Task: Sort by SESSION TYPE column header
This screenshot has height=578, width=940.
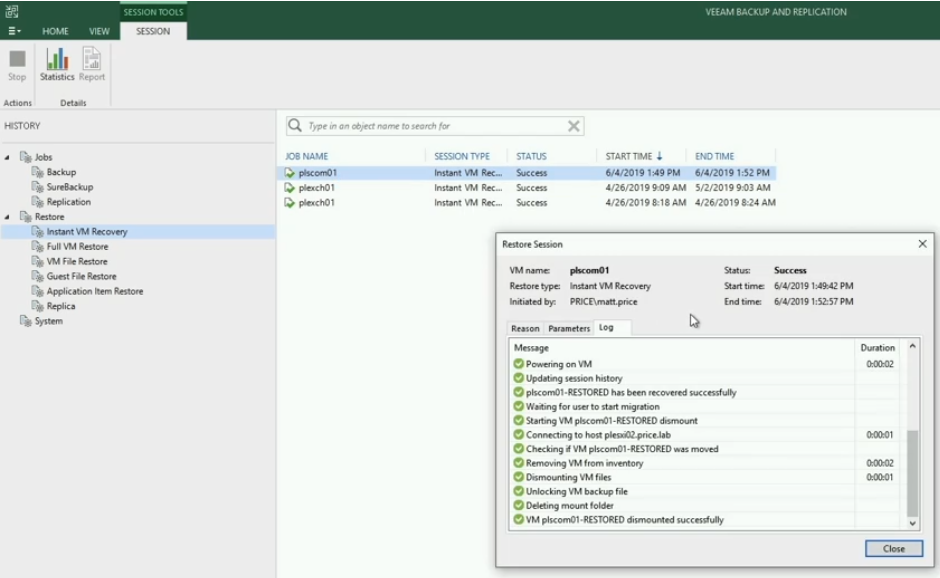Action: click(462, 156)
